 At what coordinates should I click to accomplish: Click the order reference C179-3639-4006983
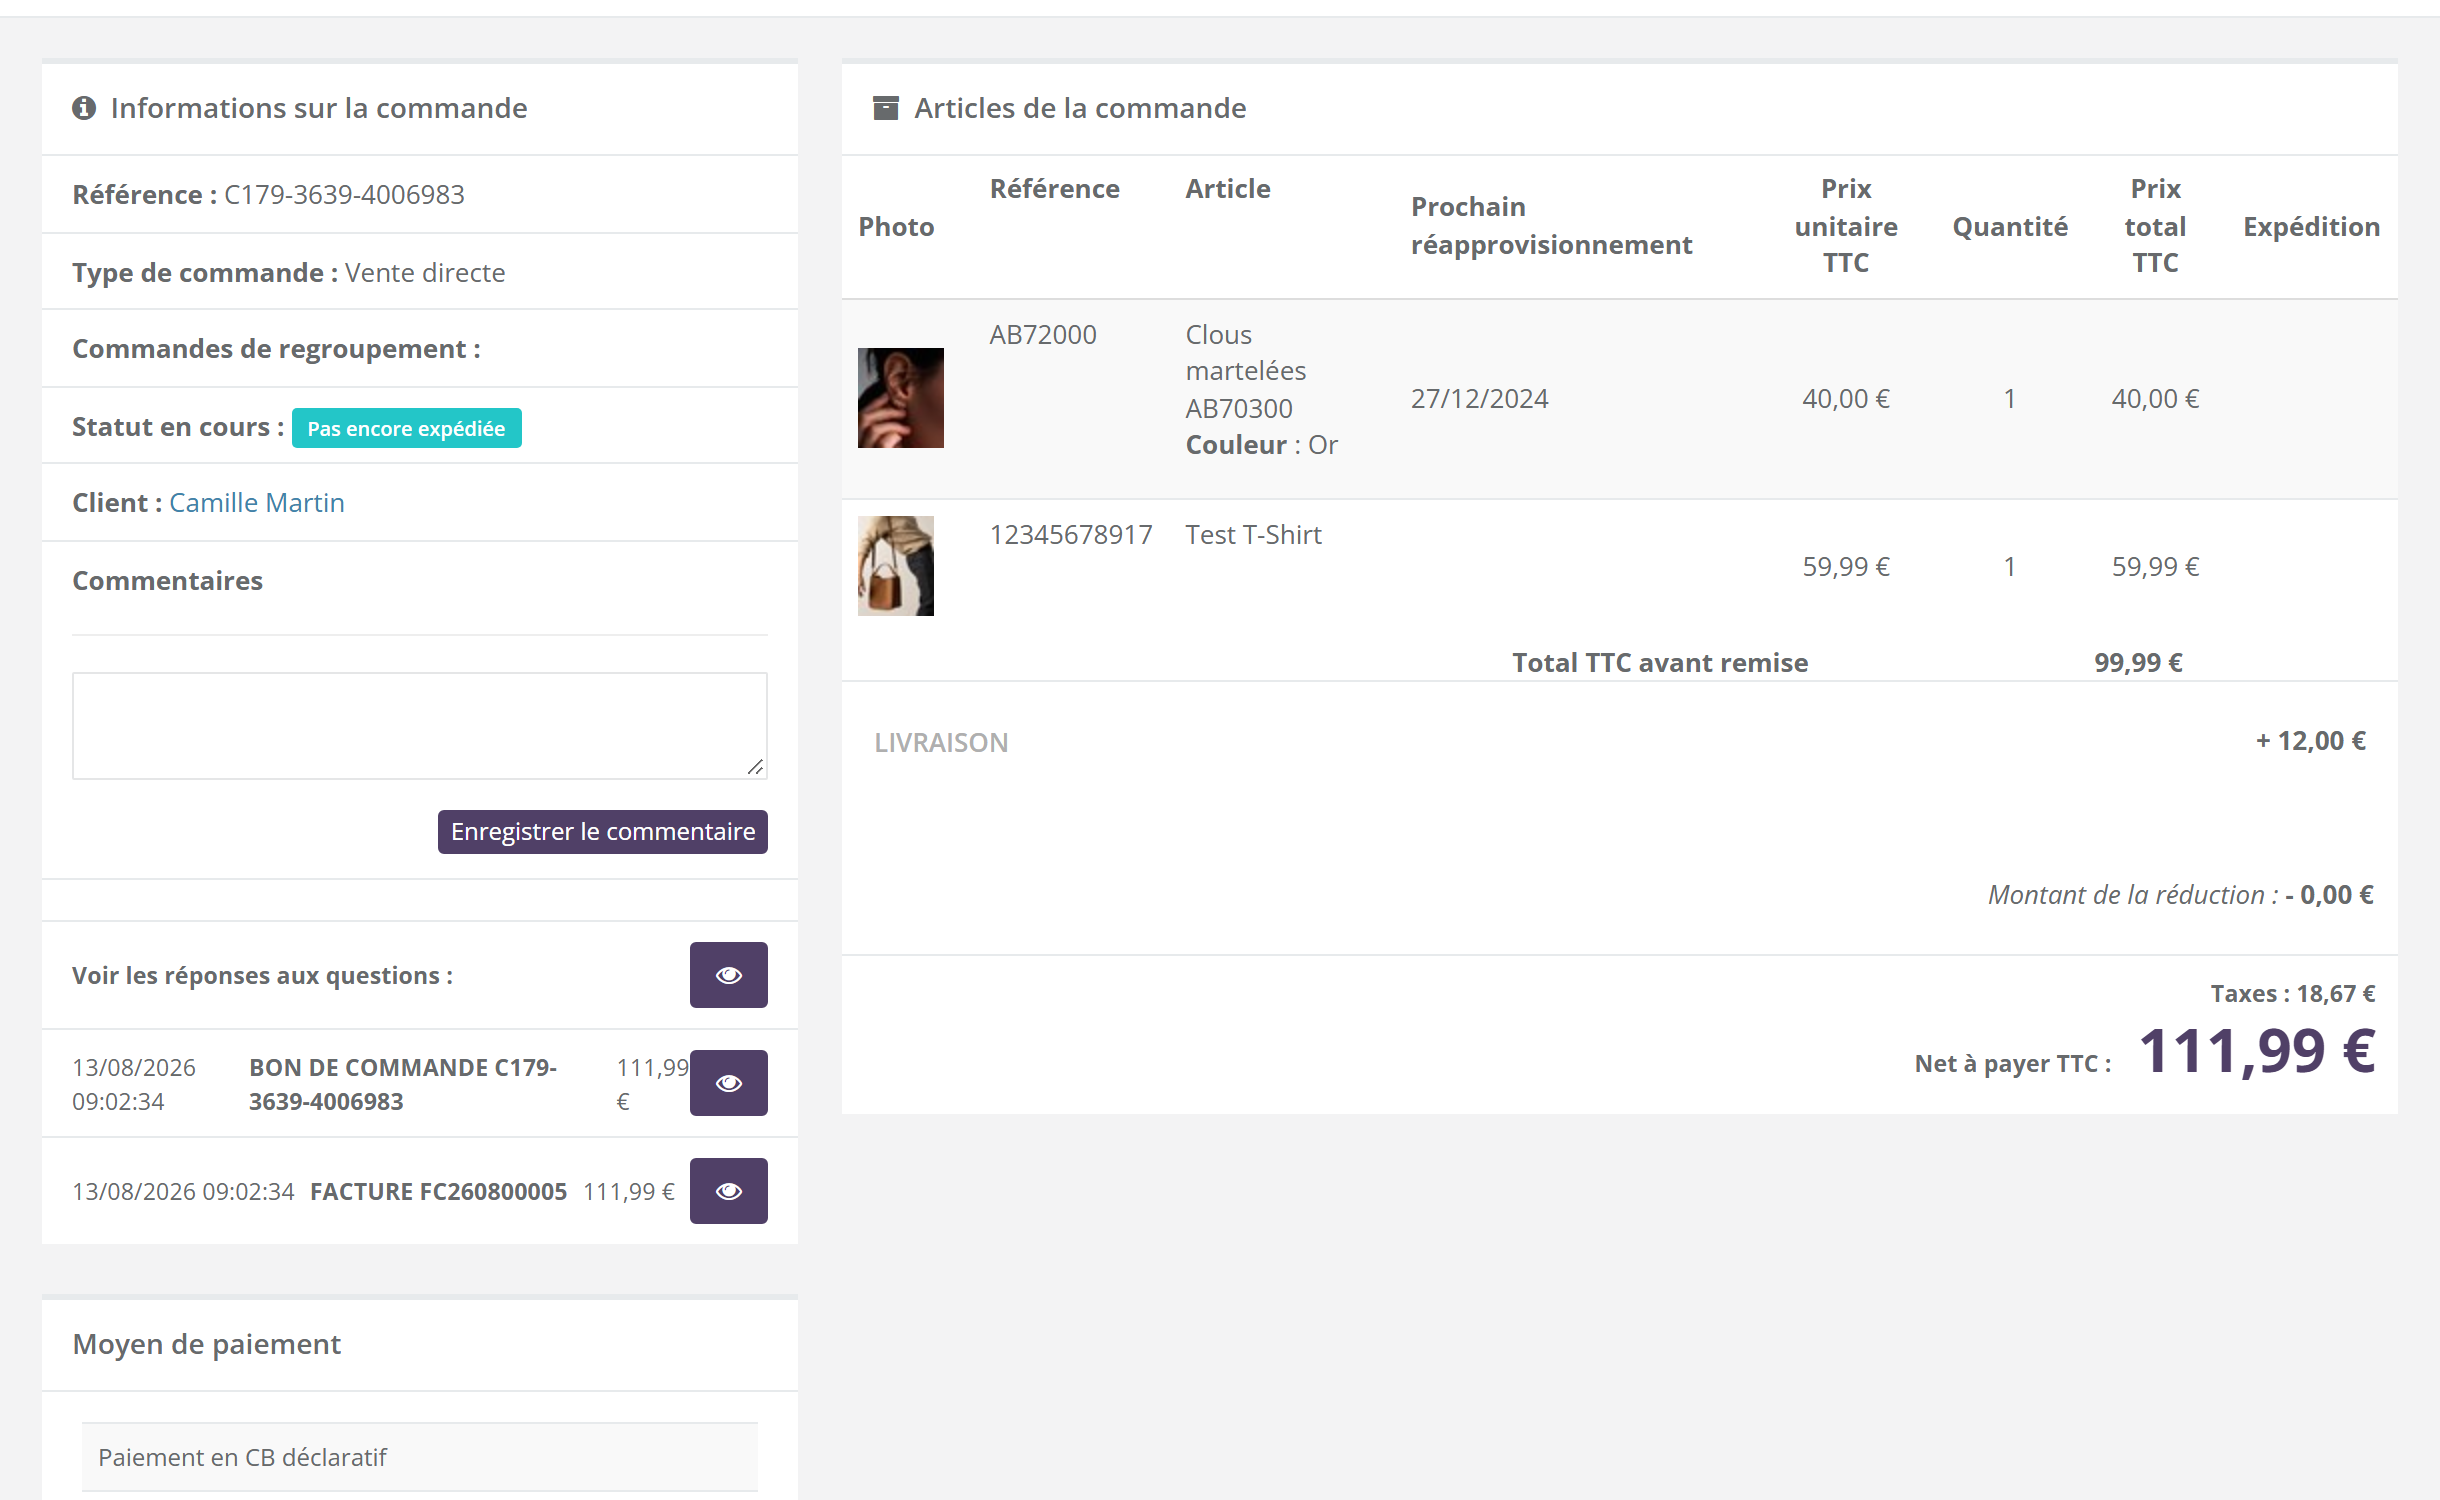tap(344, 195)
